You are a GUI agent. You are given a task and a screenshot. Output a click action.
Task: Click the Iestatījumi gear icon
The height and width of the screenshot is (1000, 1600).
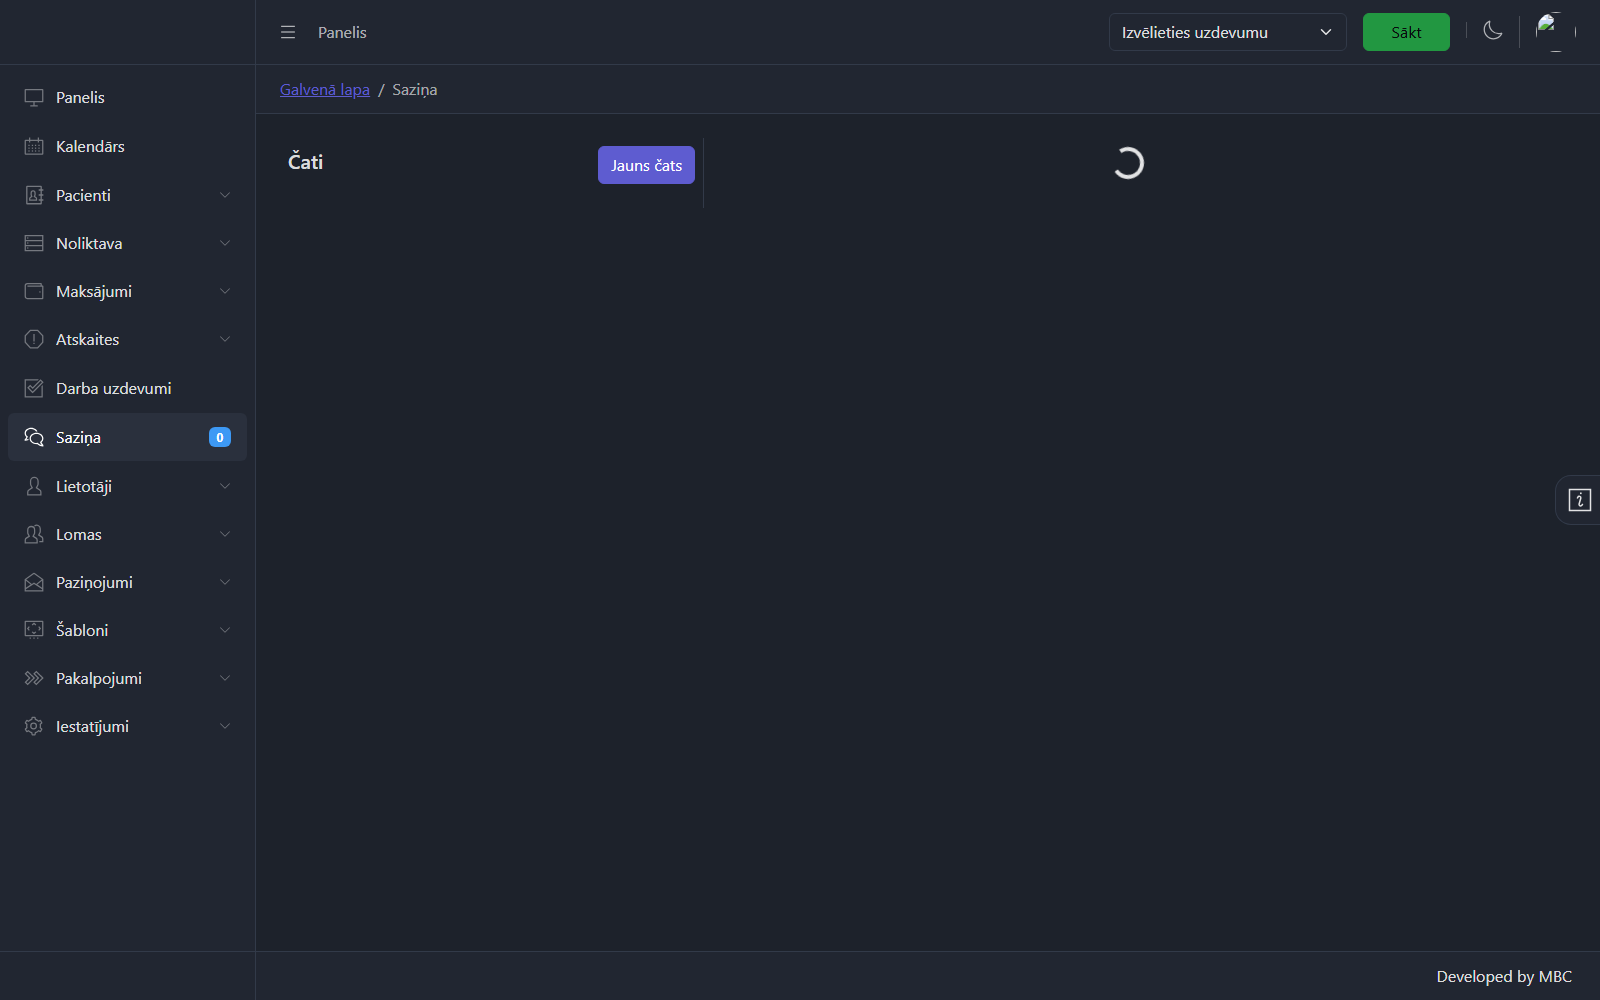34,726
